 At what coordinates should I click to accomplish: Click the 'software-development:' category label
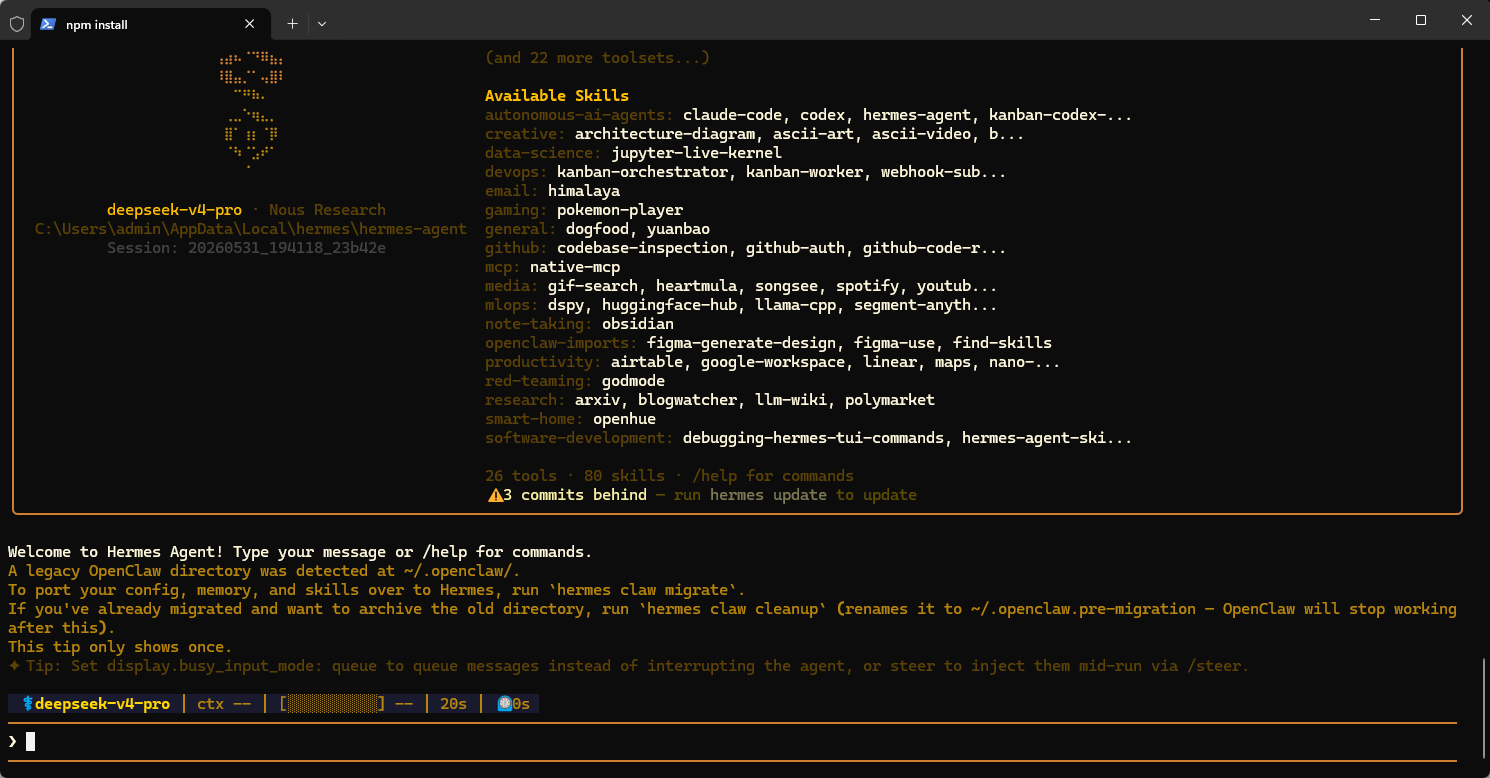coord(579,438)
